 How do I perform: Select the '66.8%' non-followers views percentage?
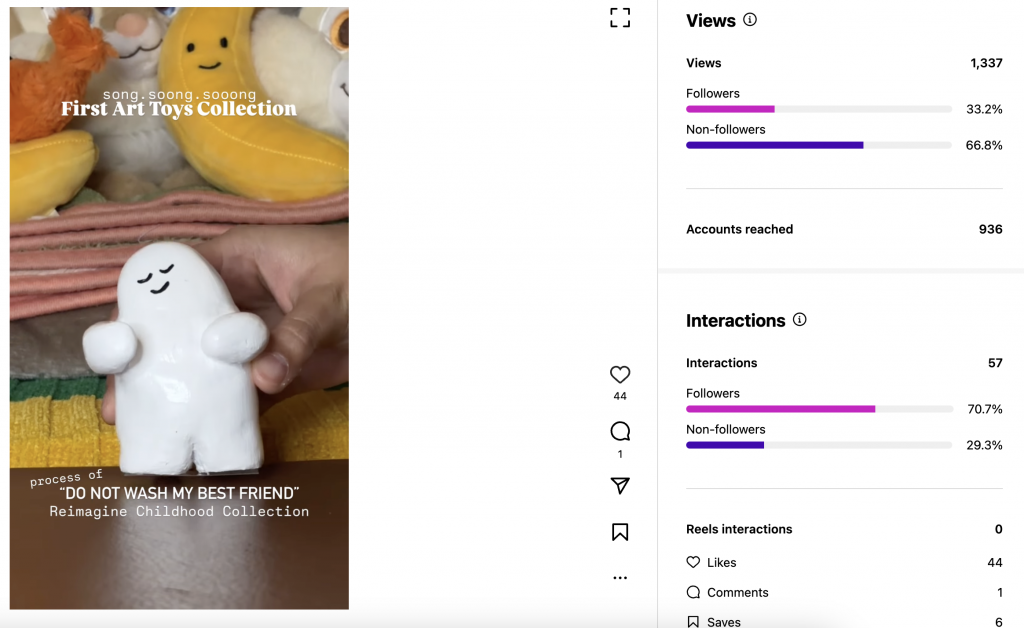pos(984,145)
